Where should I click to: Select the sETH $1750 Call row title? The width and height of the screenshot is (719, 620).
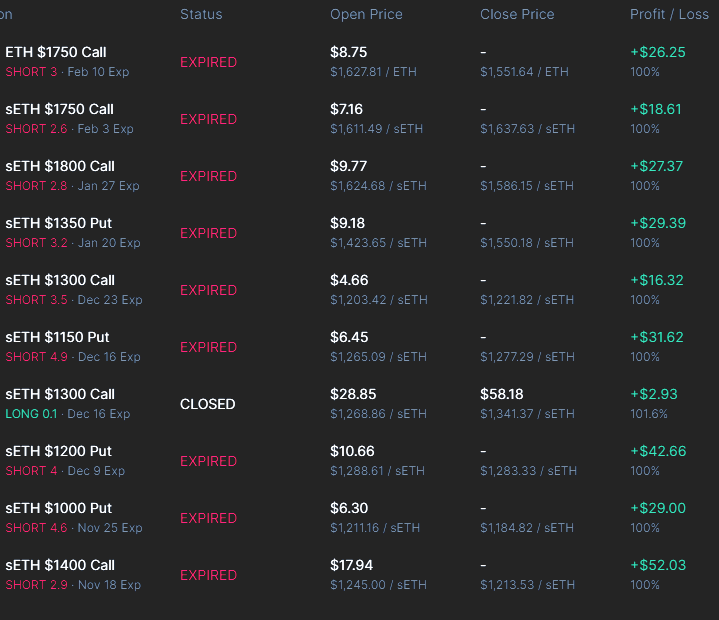tap(59, 109)
